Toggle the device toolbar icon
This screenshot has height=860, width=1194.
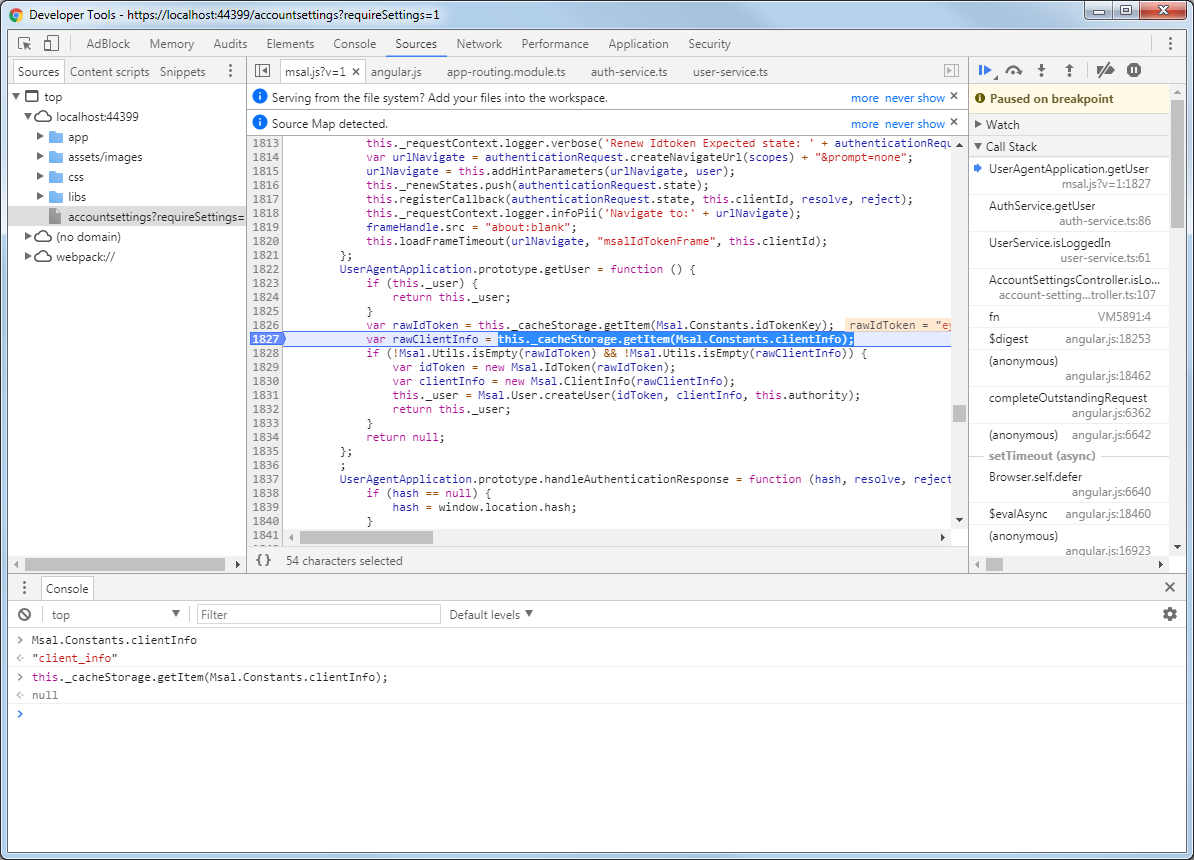coord(52,43)
